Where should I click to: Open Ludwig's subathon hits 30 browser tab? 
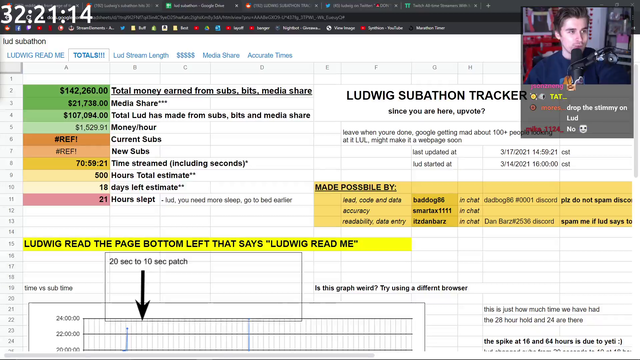(122, 6)
